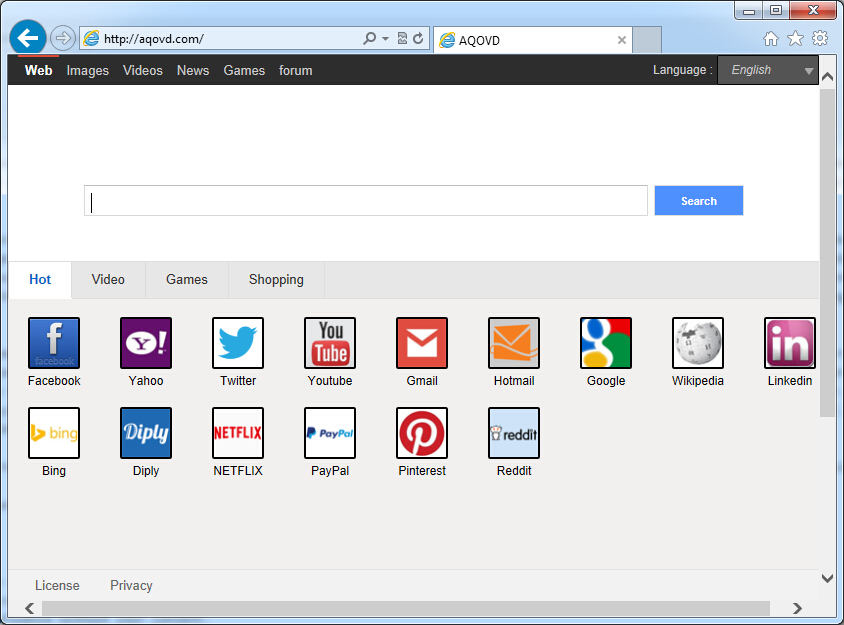844x625 pixels.
Task: Switch to the Video tab
Action: (x=108, y=280)
